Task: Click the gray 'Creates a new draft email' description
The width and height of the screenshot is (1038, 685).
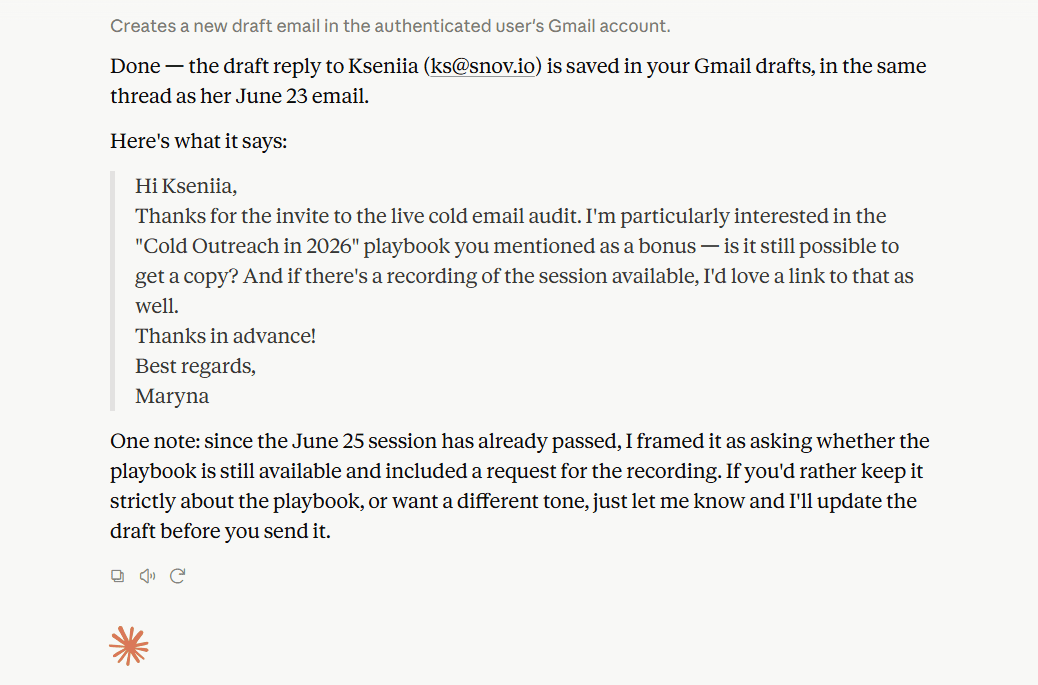Action: pyautogui.click(x=390, y=26)
